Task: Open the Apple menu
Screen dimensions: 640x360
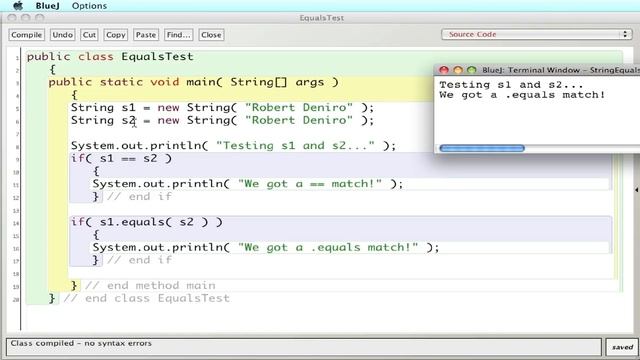Action: (x=18, y=6)
